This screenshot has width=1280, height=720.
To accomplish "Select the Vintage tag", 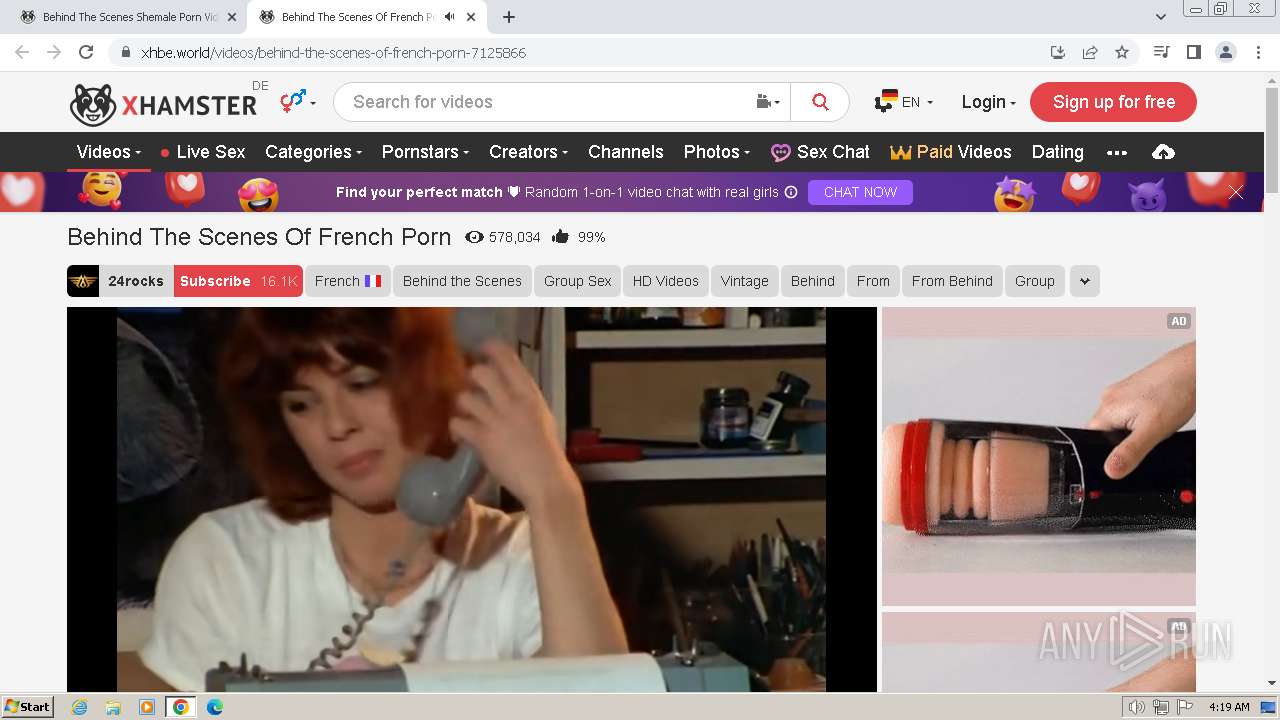I will click(x=745, y=281).
